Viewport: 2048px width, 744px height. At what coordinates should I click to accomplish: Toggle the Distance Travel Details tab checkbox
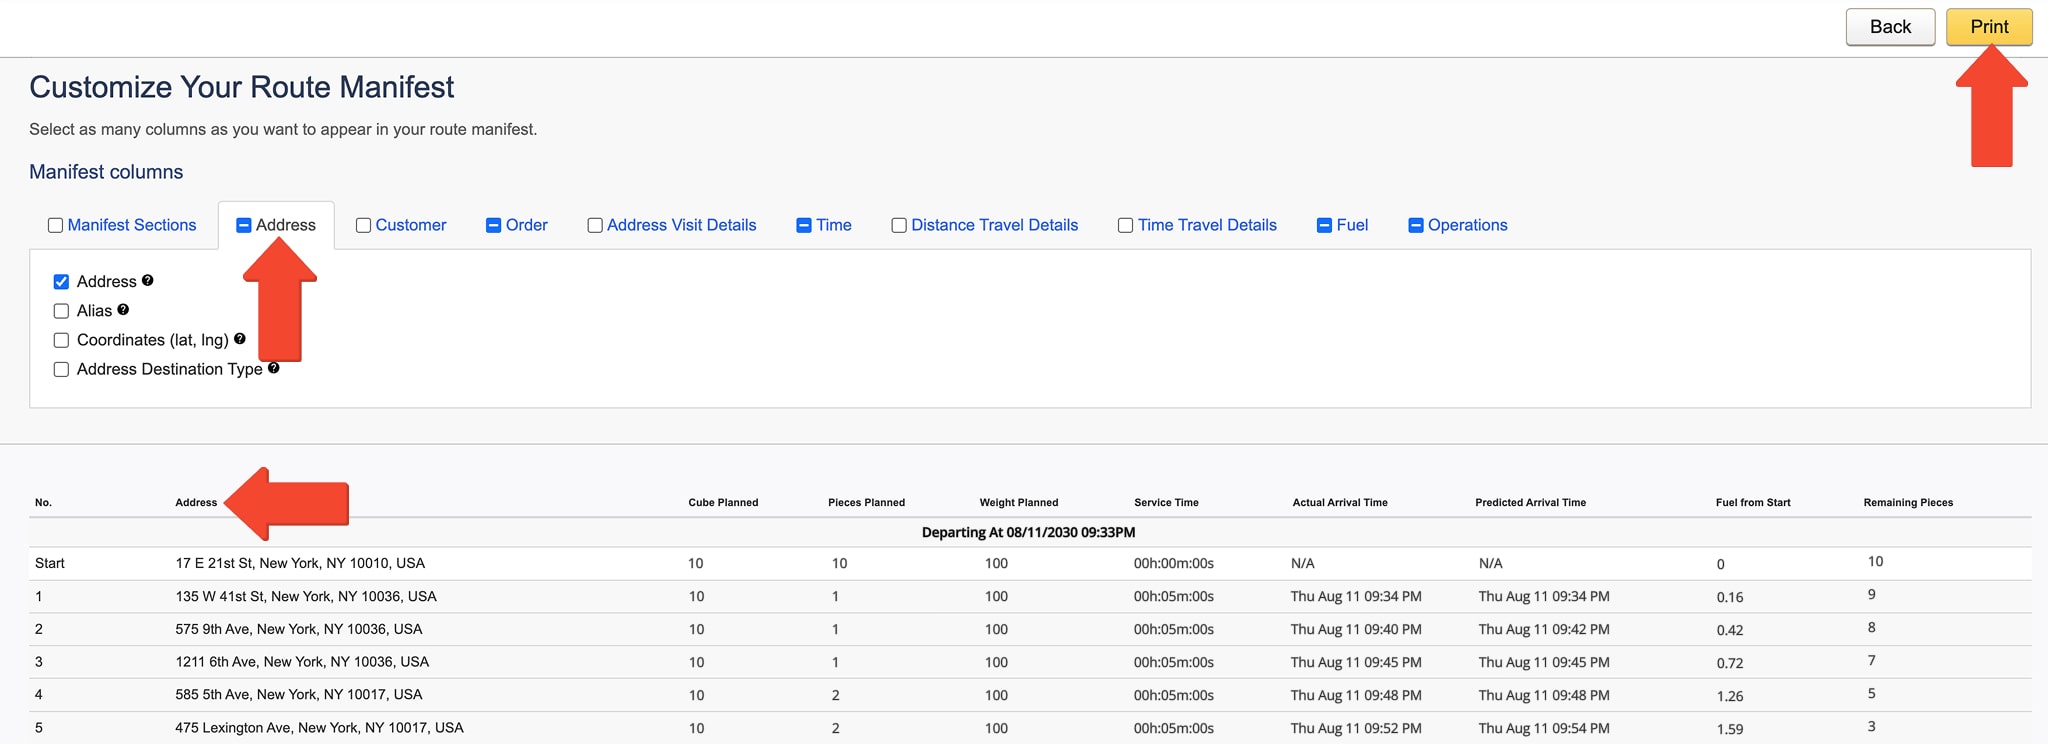tap(899, 225)
